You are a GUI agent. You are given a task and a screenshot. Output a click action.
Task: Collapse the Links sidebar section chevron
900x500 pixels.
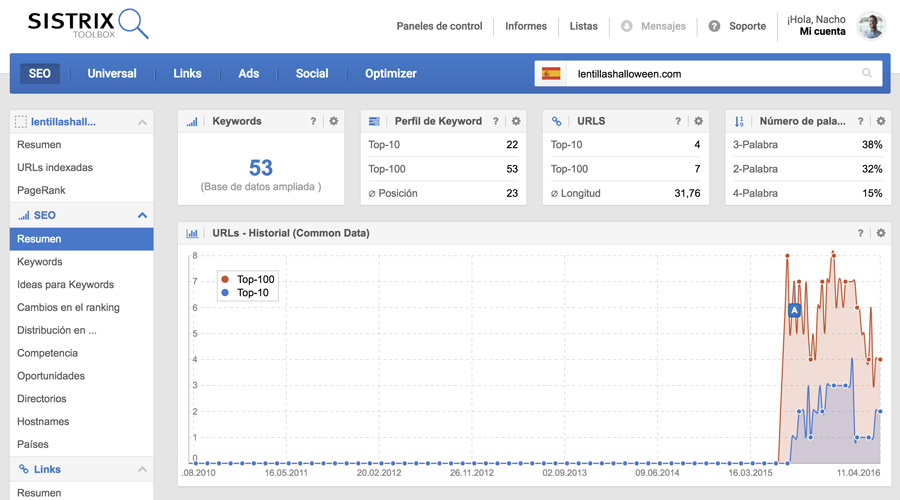[142, 470]
